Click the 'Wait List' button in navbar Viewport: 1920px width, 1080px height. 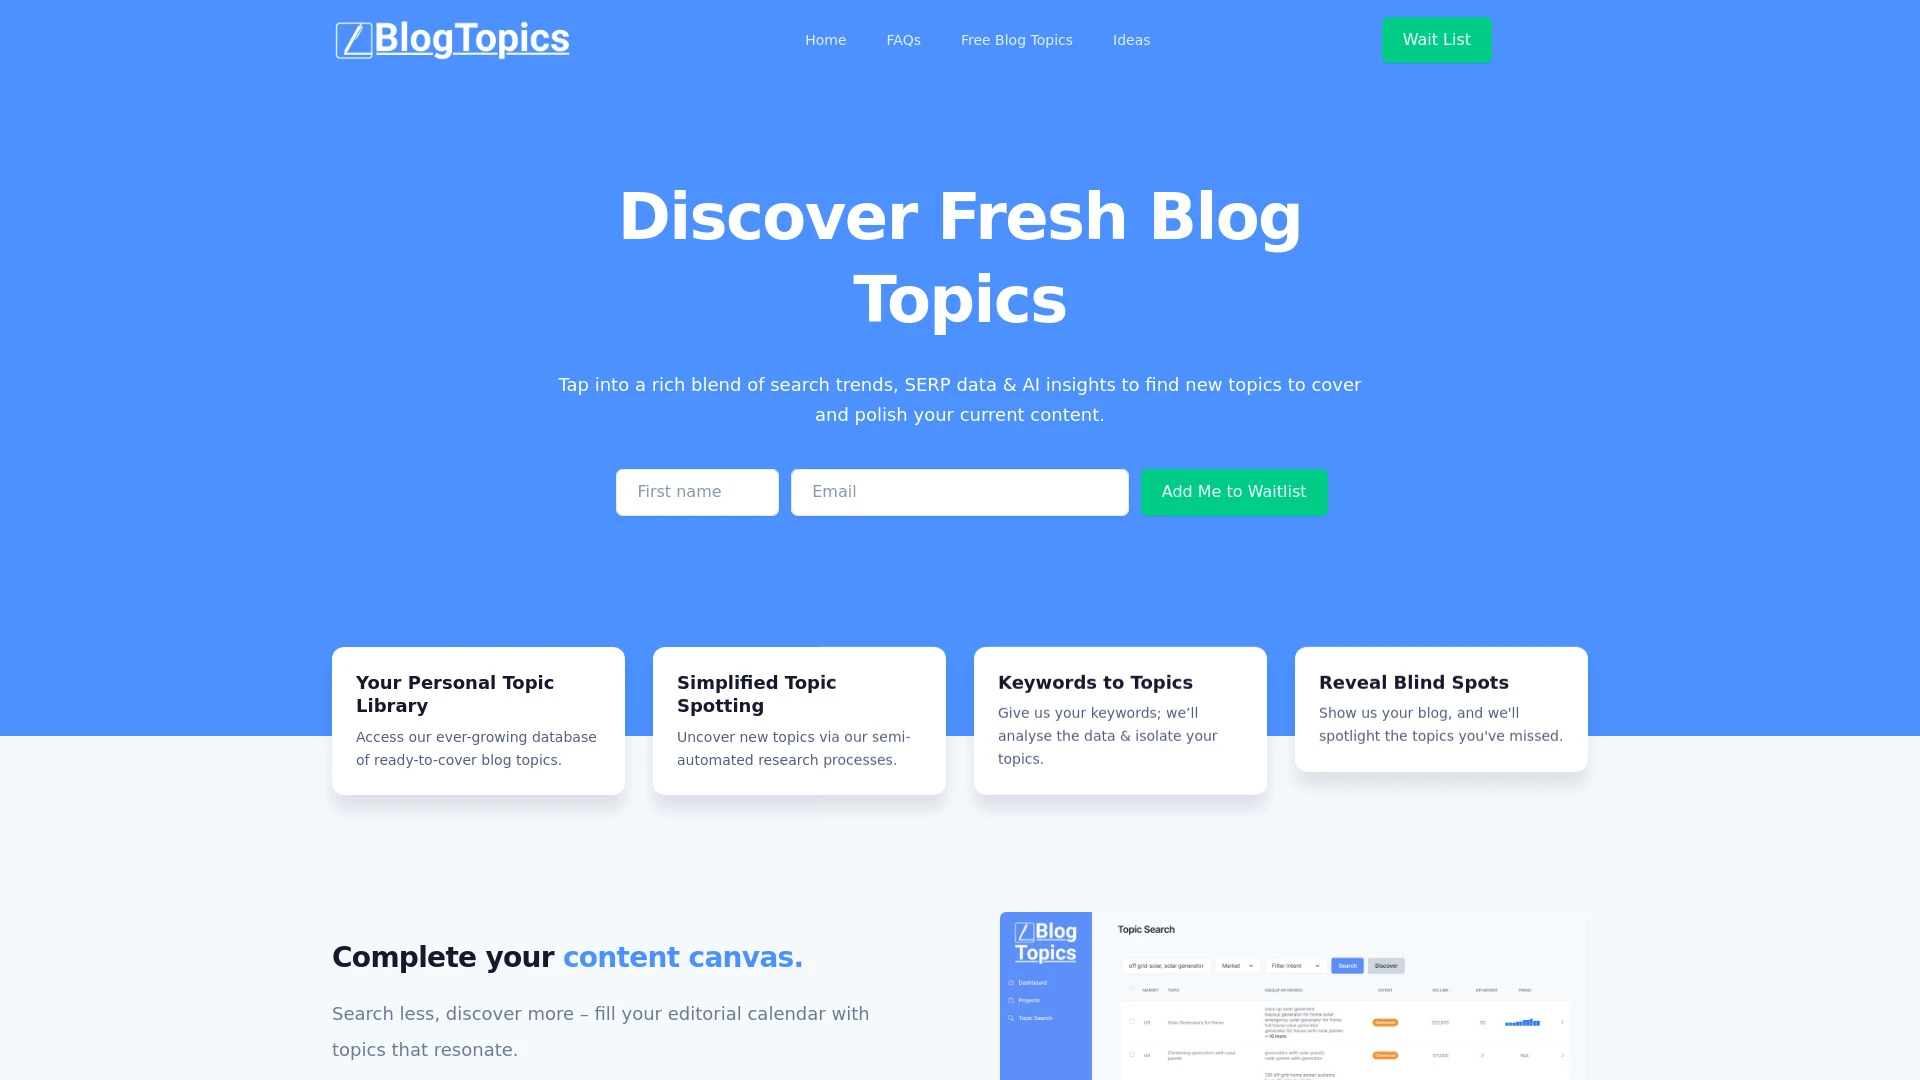pos(1436,41)
